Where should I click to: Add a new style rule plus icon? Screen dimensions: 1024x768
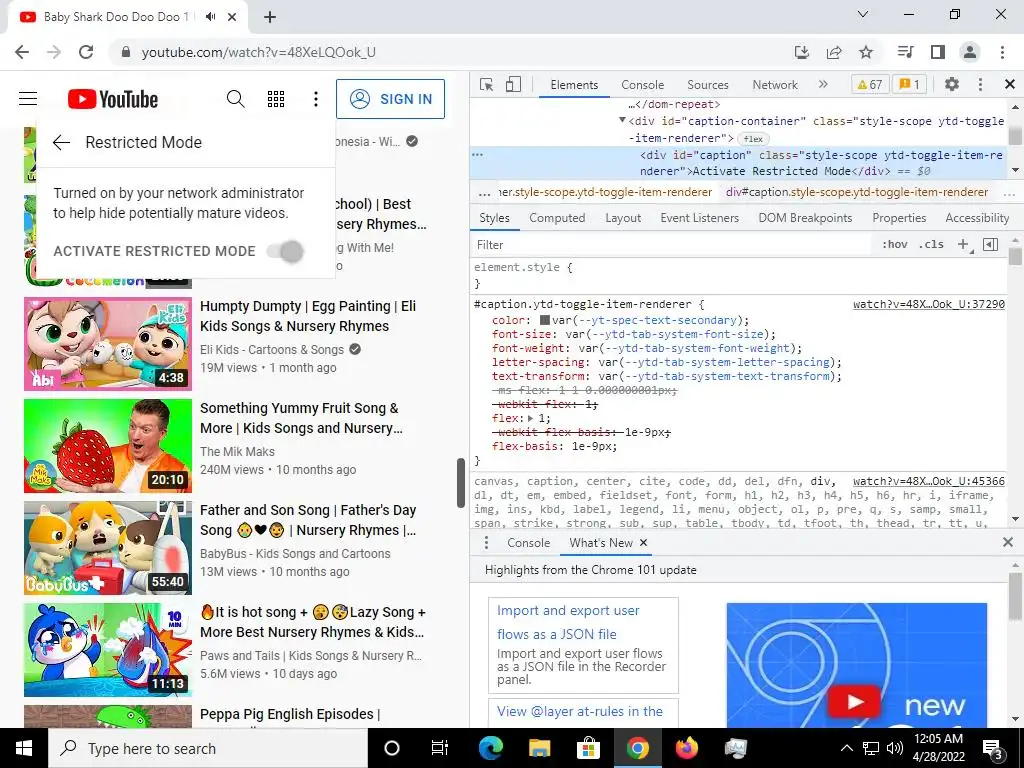pyautogui.click(x=963, y=244)
